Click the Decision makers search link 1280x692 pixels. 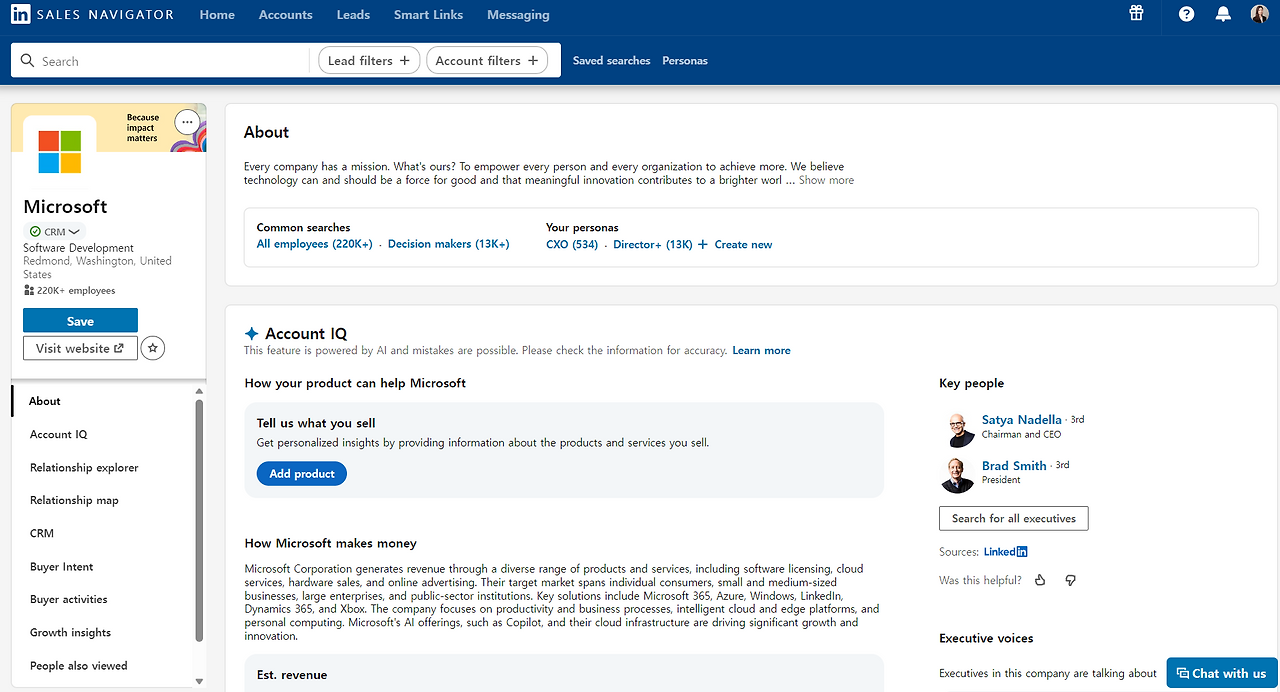point(448,243)
